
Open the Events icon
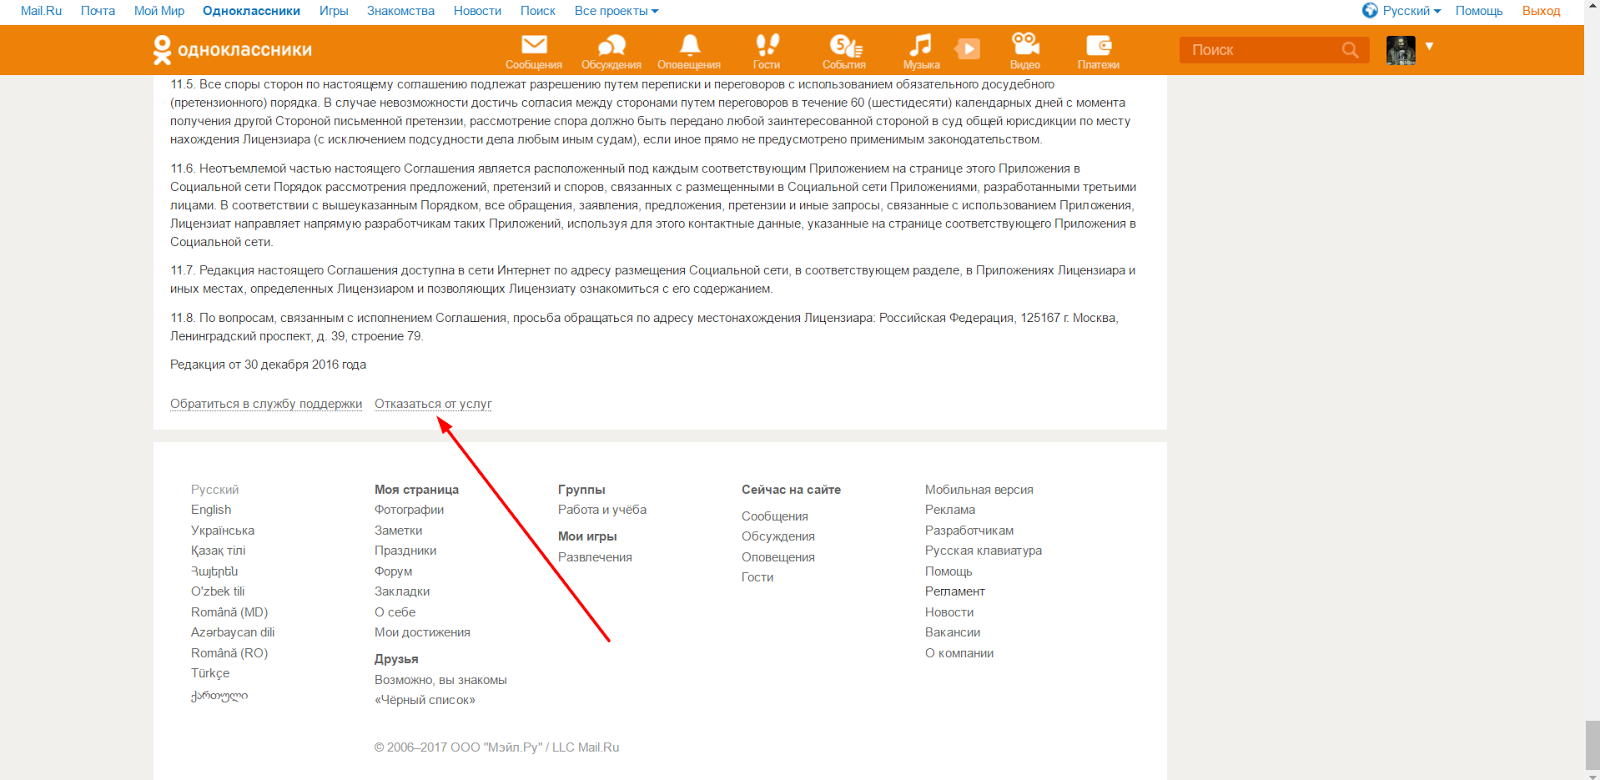click(x=845, y=45)
